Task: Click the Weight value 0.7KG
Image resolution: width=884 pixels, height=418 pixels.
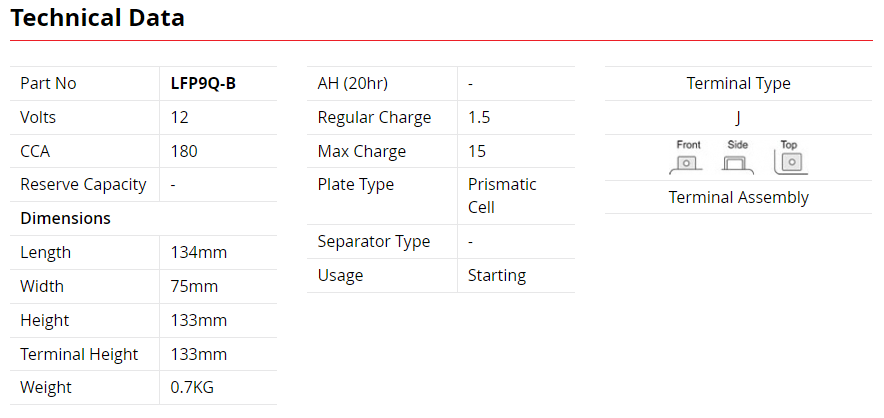Action: (192, 388)
